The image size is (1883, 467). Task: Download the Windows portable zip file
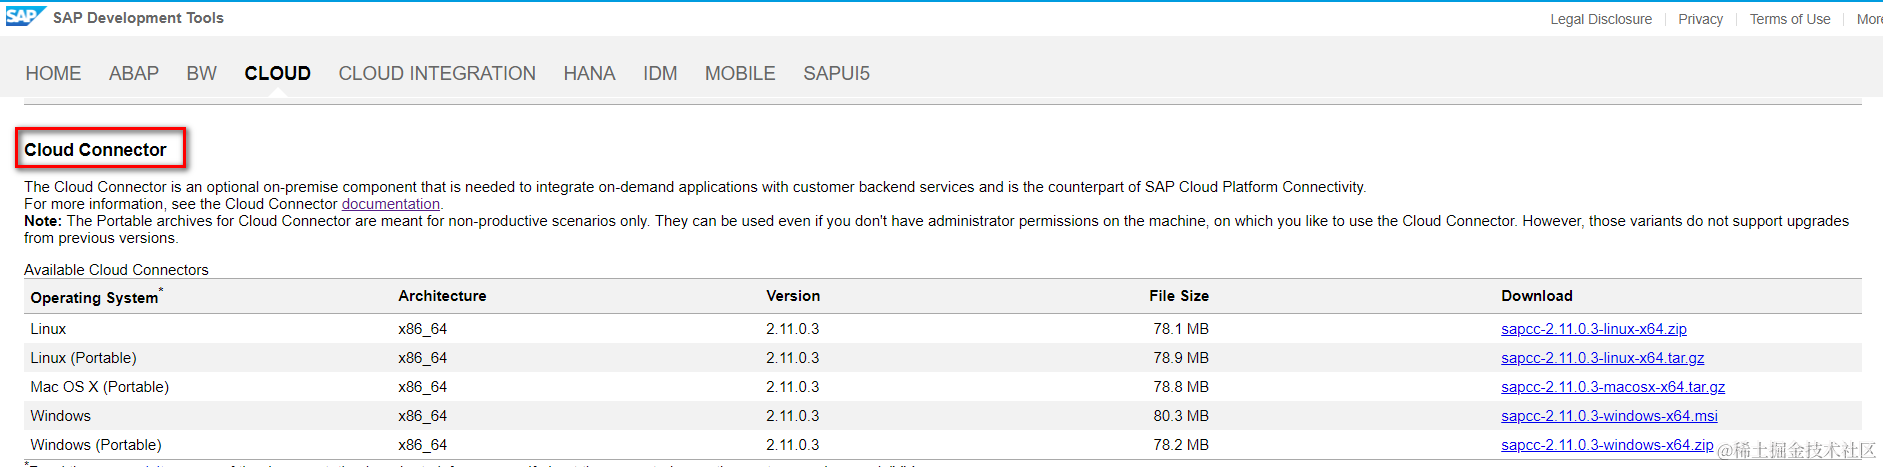(x=1607, y=445)
